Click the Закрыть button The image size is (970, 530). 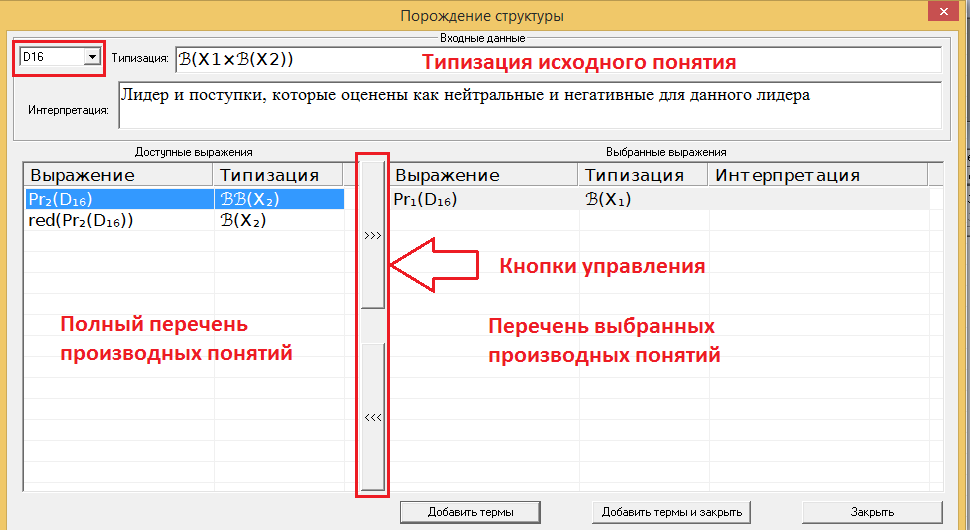click(x=872, y=512)
